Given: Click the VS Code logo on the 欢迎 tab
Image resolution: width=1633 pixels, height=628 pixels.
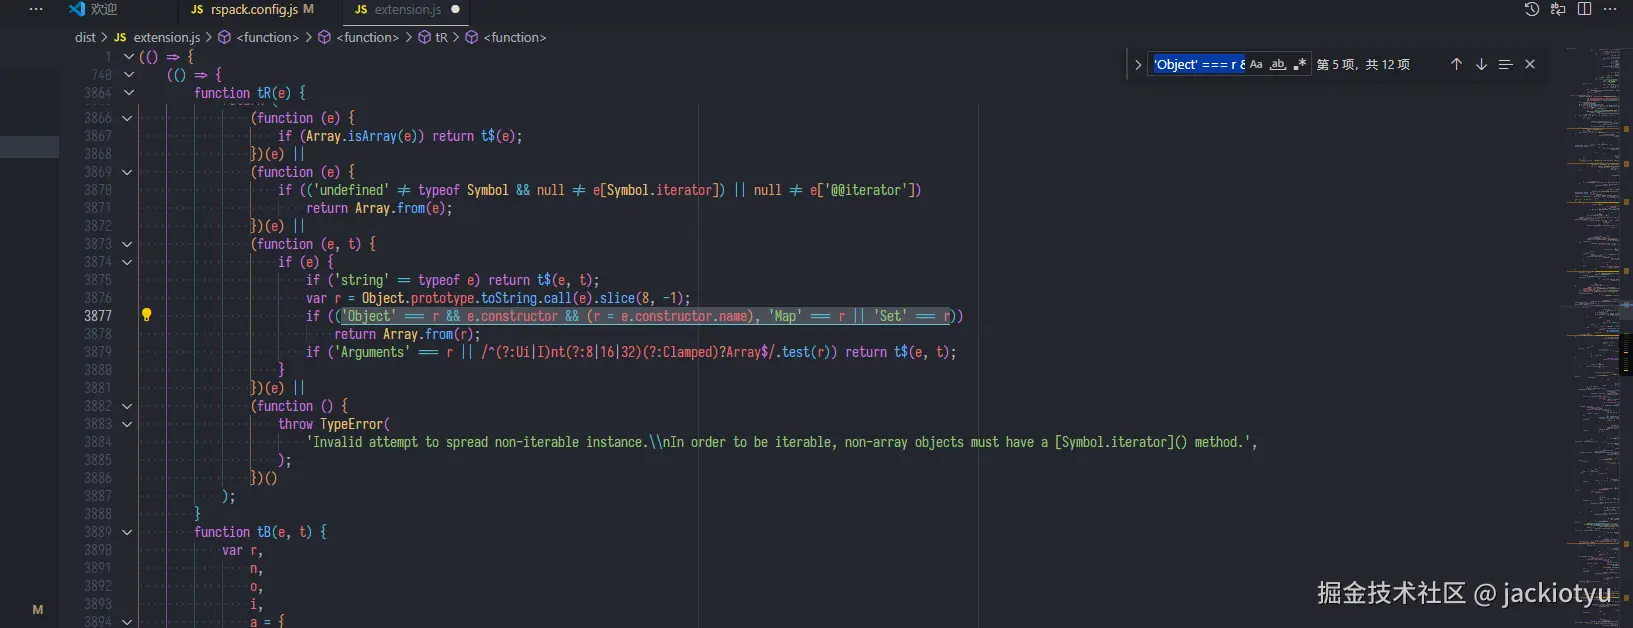Looking at the screenshot, I should [x=77, y=9].
